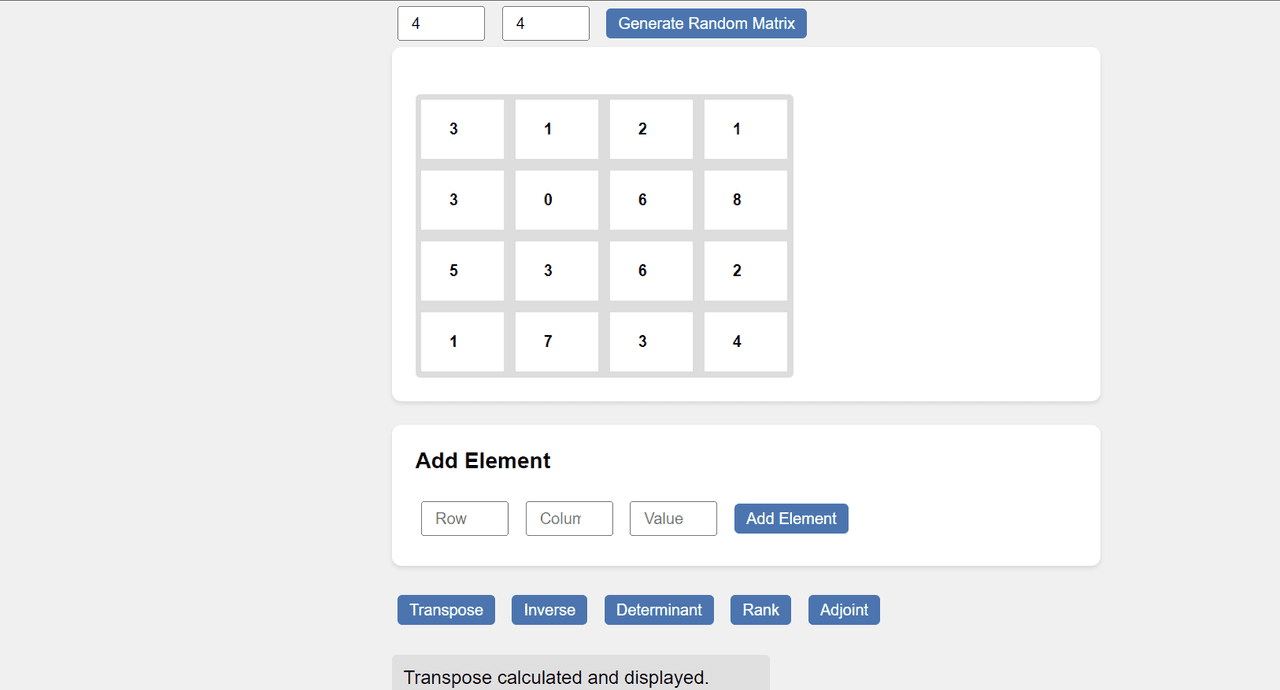Focus the size input beside Generate Random Matrix
Image resolution: width=1280 pixels, height=690 pixels.
[545, 24]
